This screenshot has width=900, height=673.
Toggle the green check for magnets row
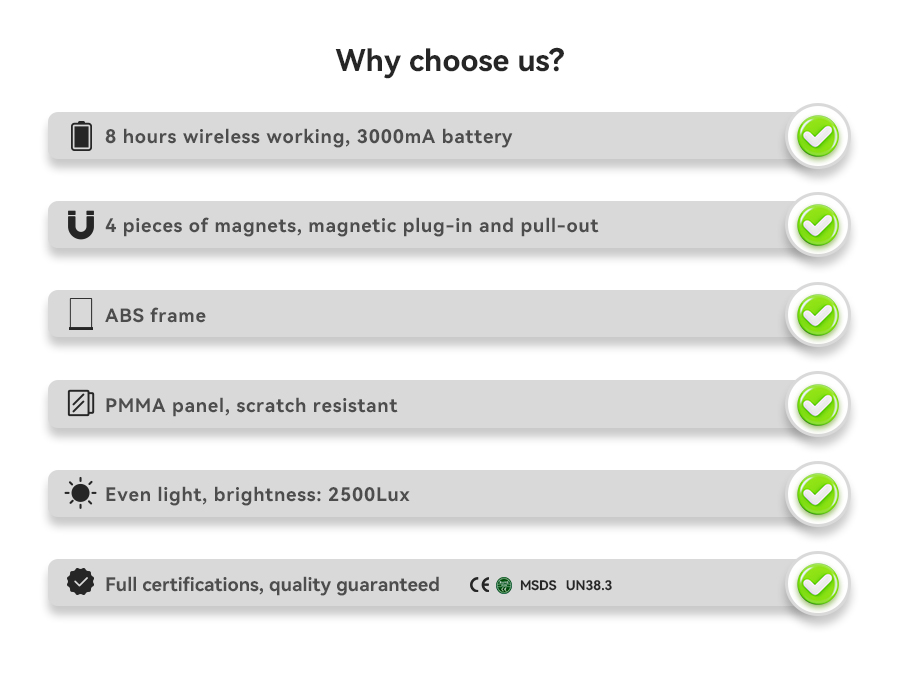point(817,226)
